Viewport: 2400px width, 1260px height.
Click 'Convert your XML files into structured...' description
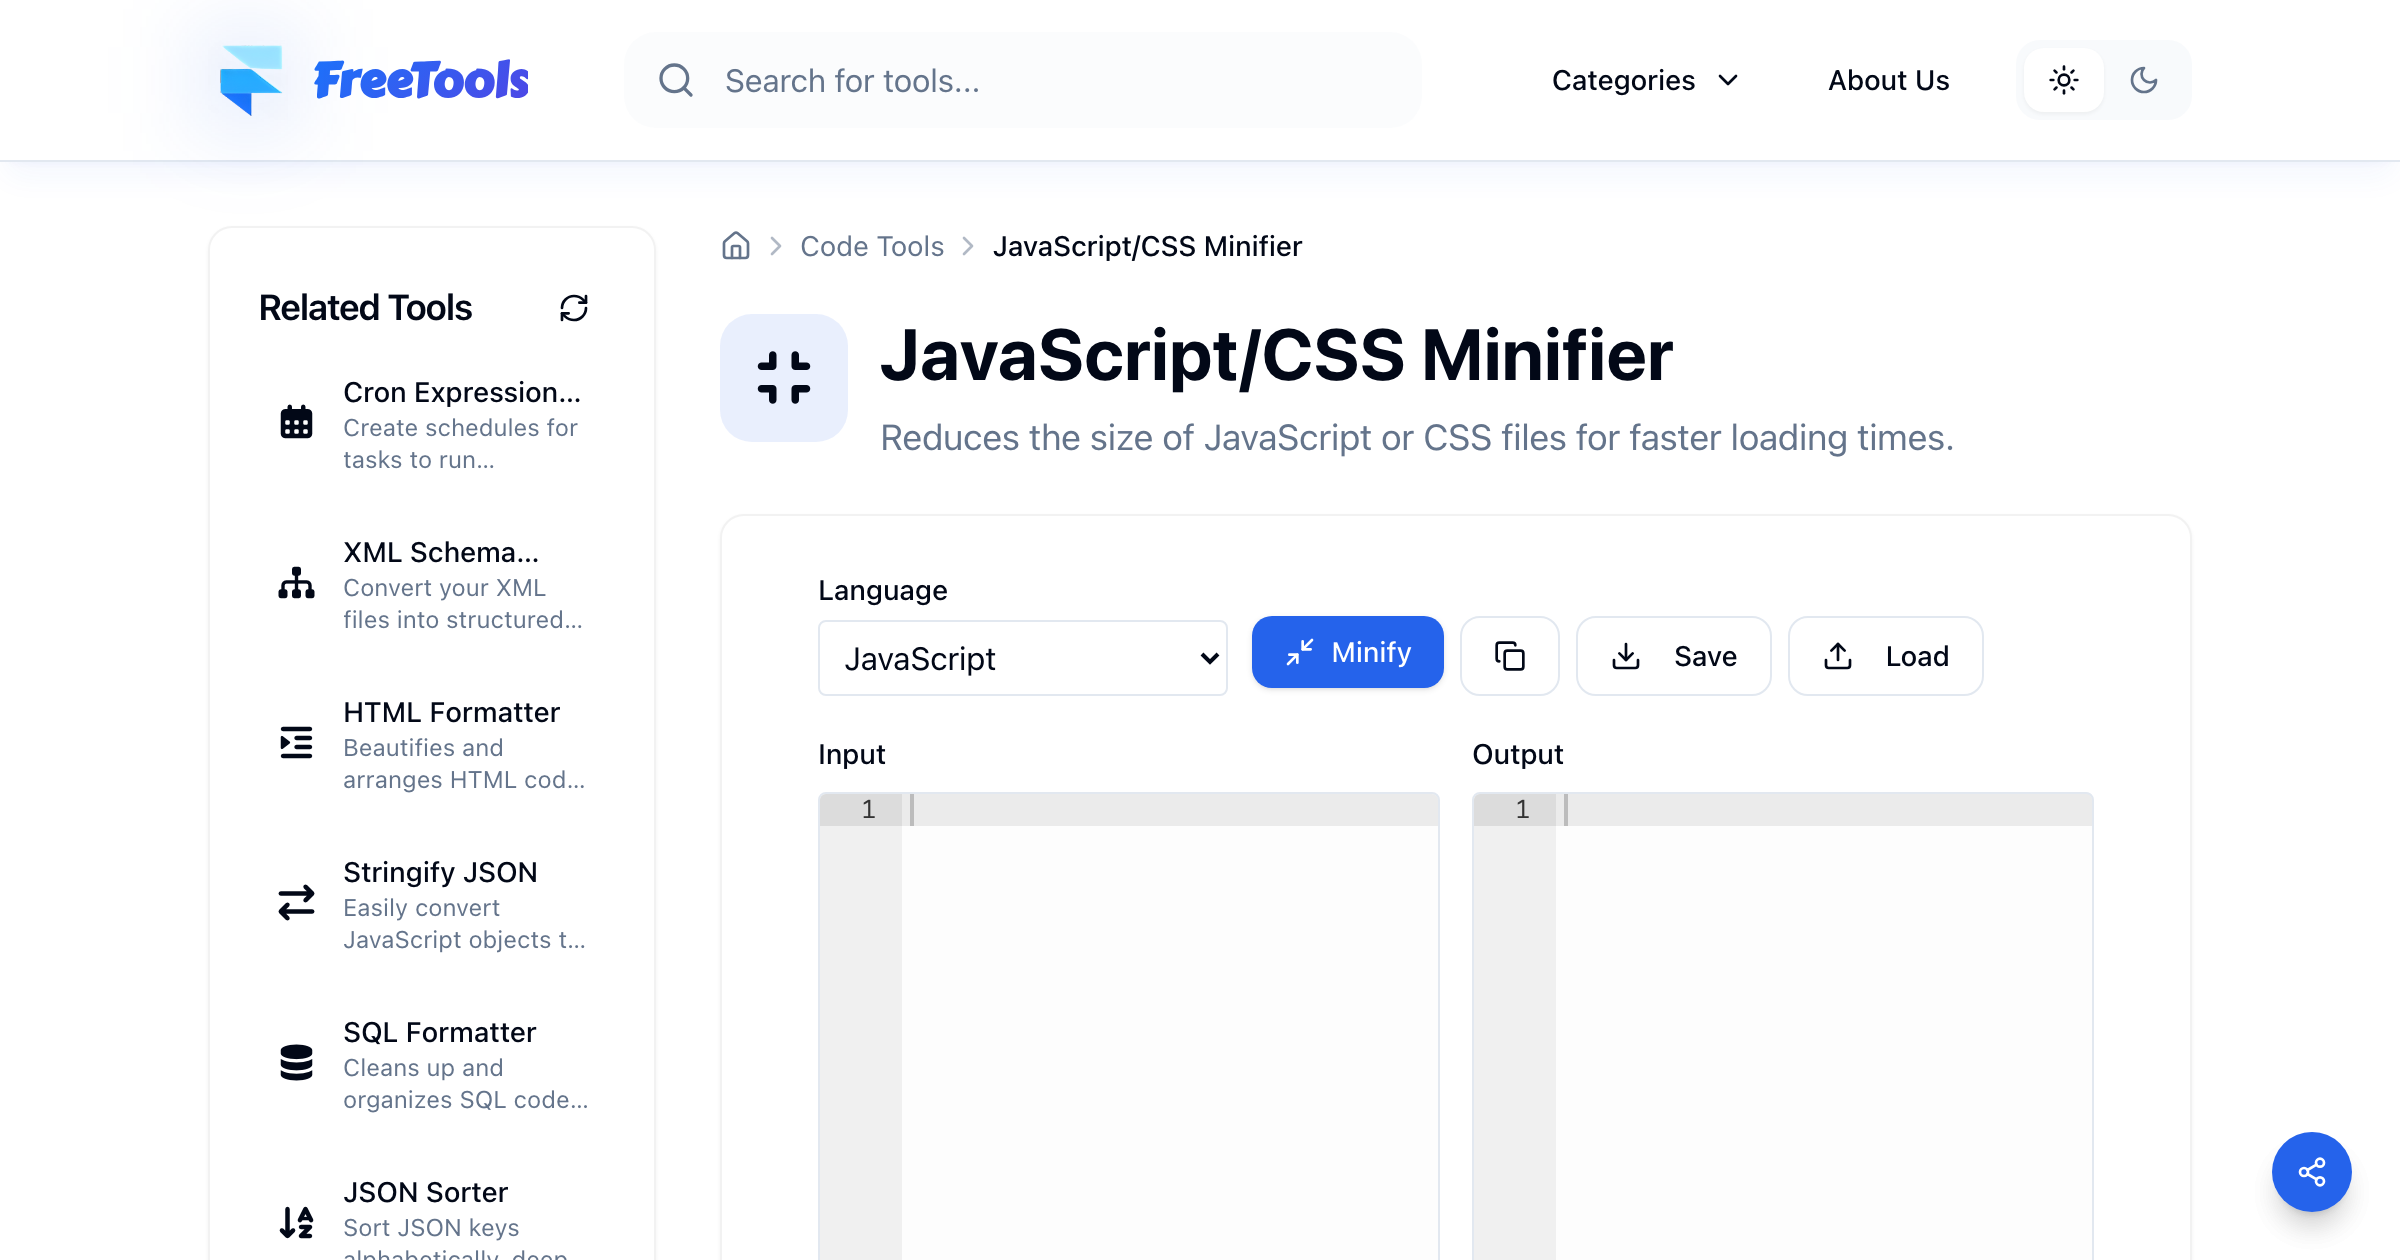tap(463, 604)
